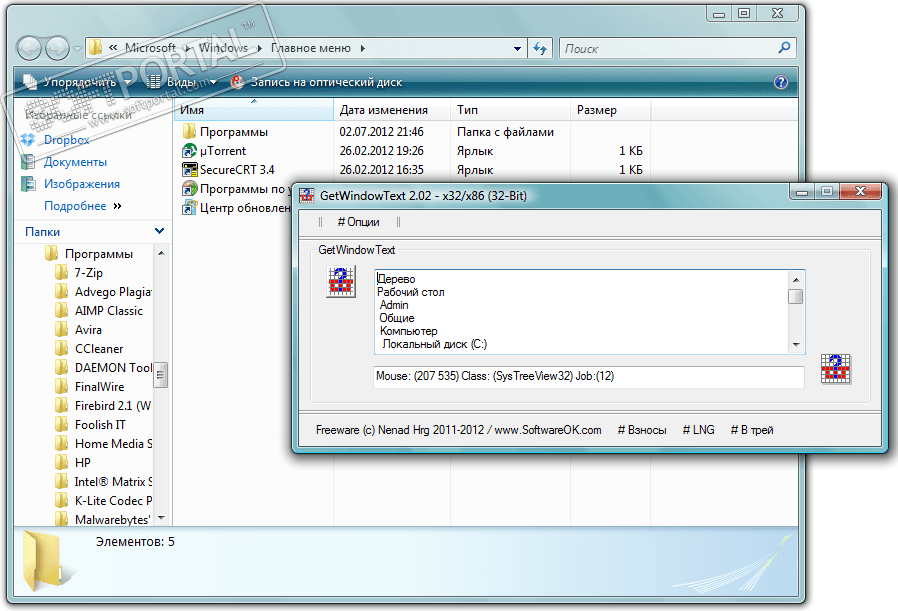Sort by Дата изменения column header
The height and width of the screenshot is (611, 898).
(392, 110)
